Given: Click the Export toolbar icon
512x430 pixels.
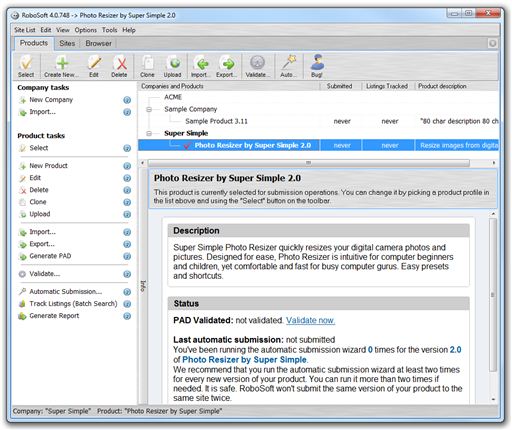Looking at the screenshot, I should pos(226,66).
